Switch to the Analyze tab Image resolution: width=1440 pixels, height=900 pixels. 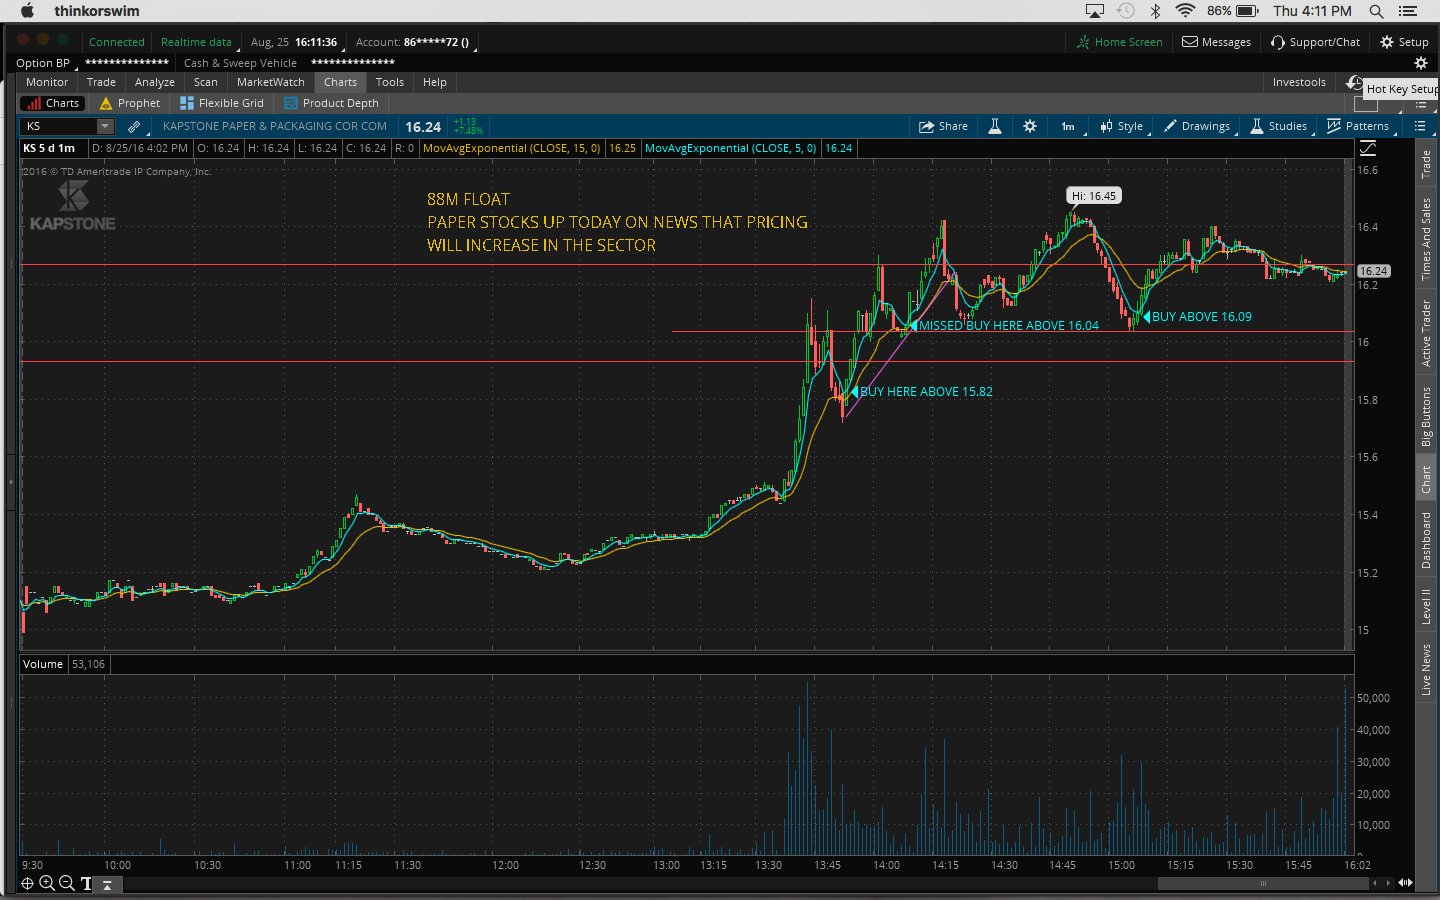155,82
